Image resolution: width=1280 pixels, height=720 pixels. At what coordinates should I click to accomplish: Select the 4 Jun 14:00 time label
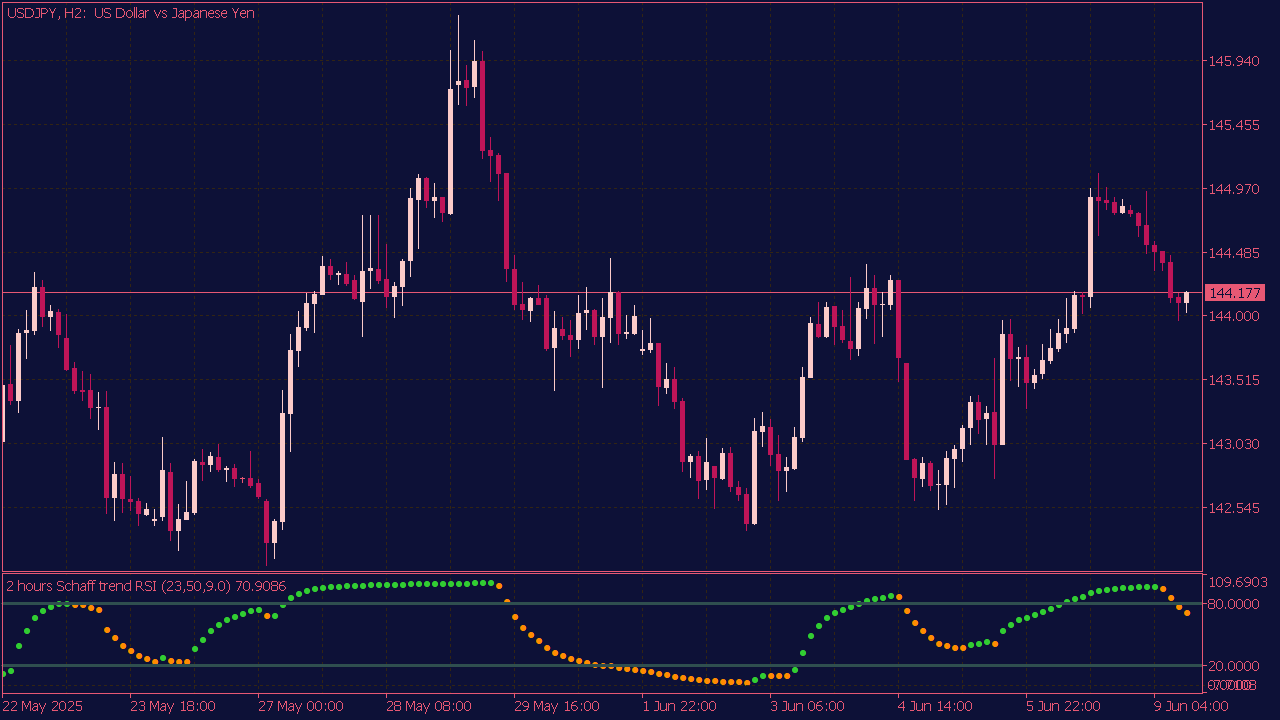click(935, 706)
